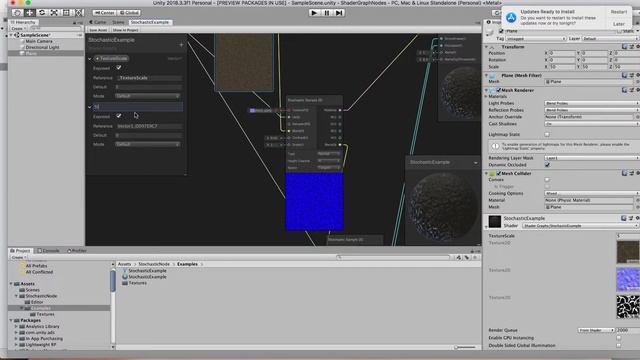The height and width of the screenshot is (360, 640).
Task: Toggle Double Sided Global Illumination checkbox
Action: point(619,345)
